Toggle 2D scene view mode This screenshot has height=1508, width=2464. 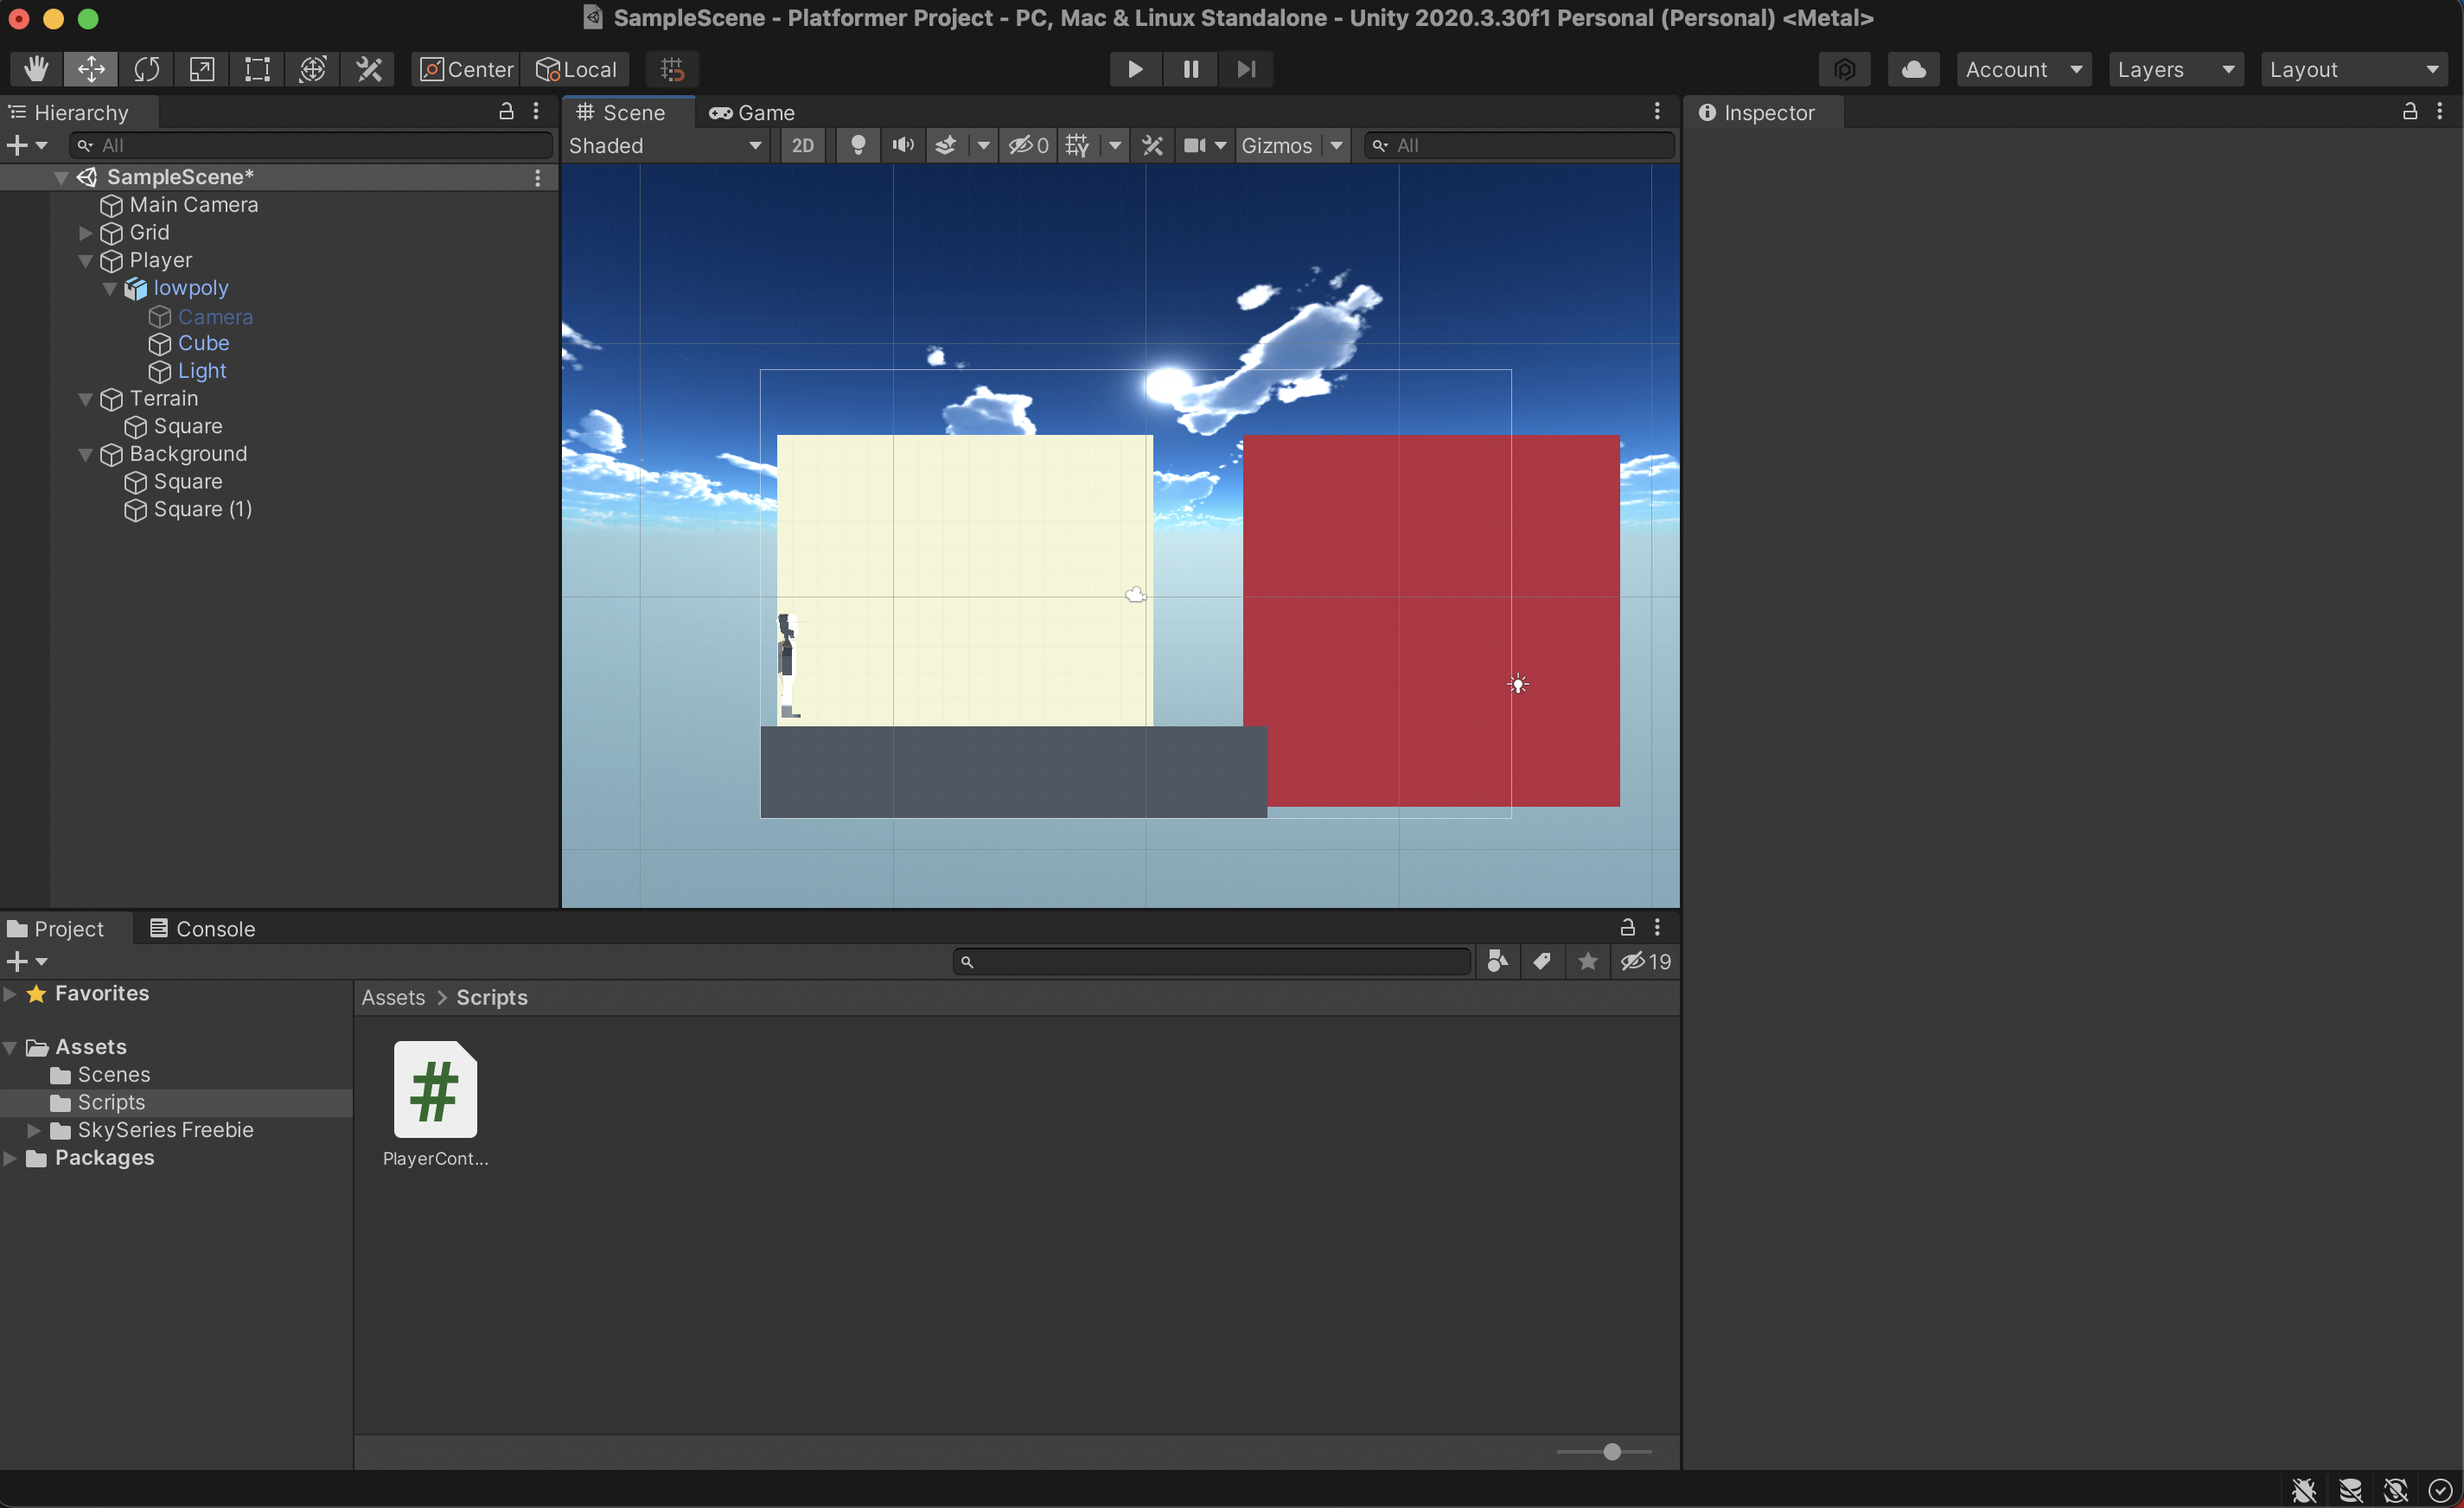(803, 146)
